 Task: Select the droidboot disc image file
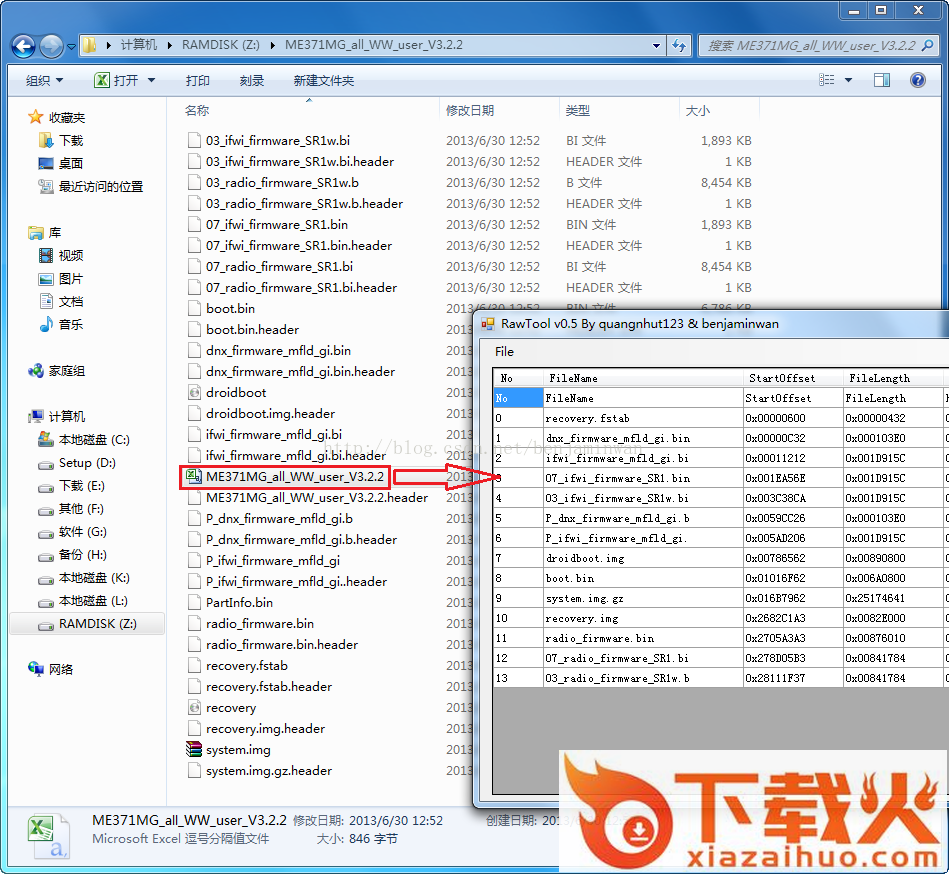coord(237,393)
